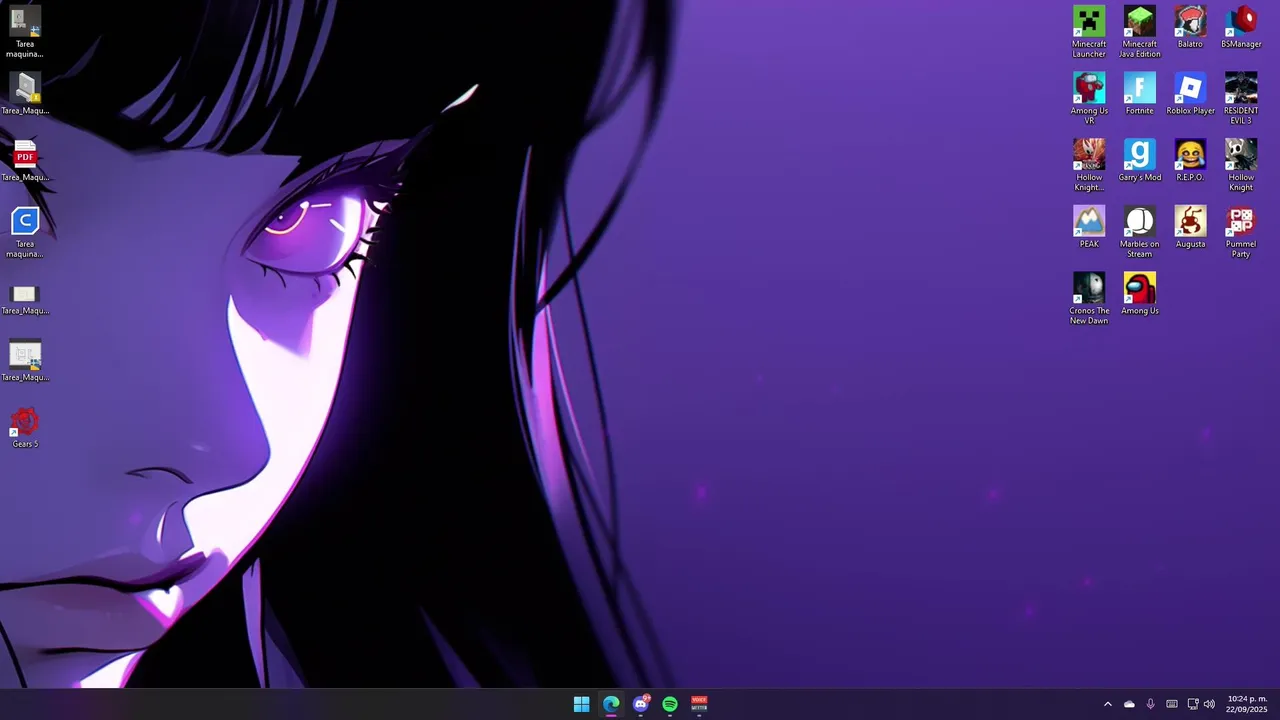This screenshot has width=1280, height=720.
Task: Select the PEAK desktop icon
Action: tap(1089, 228)
